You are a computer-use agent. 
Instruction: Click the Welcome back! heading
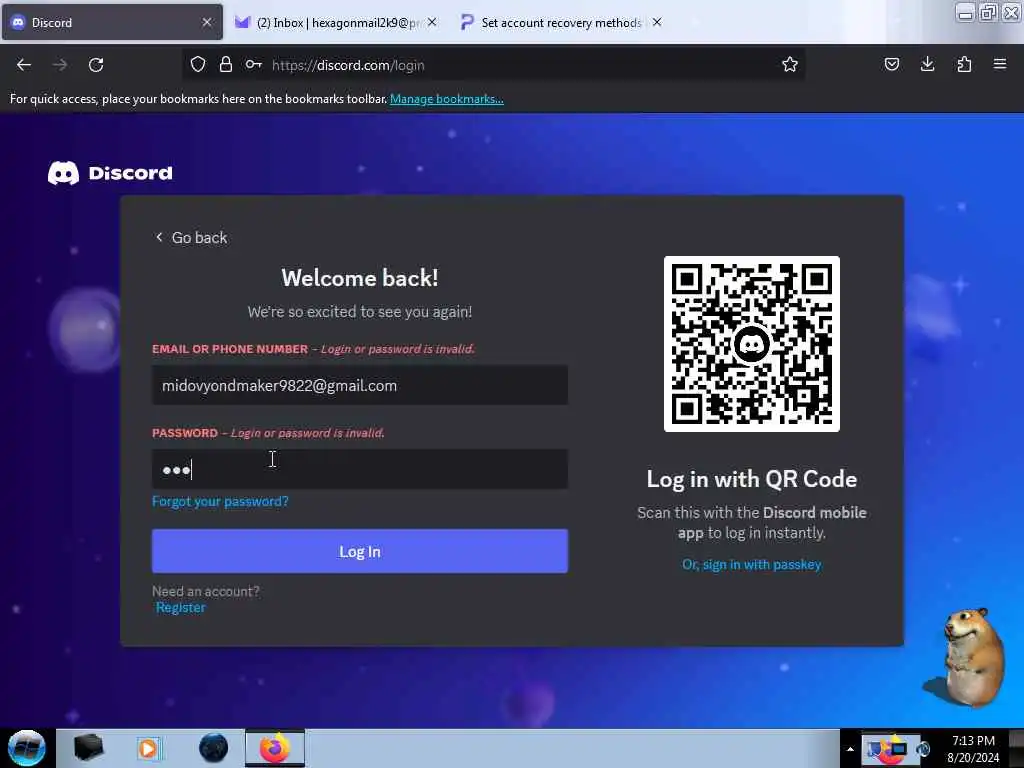[x=360, y=278]
